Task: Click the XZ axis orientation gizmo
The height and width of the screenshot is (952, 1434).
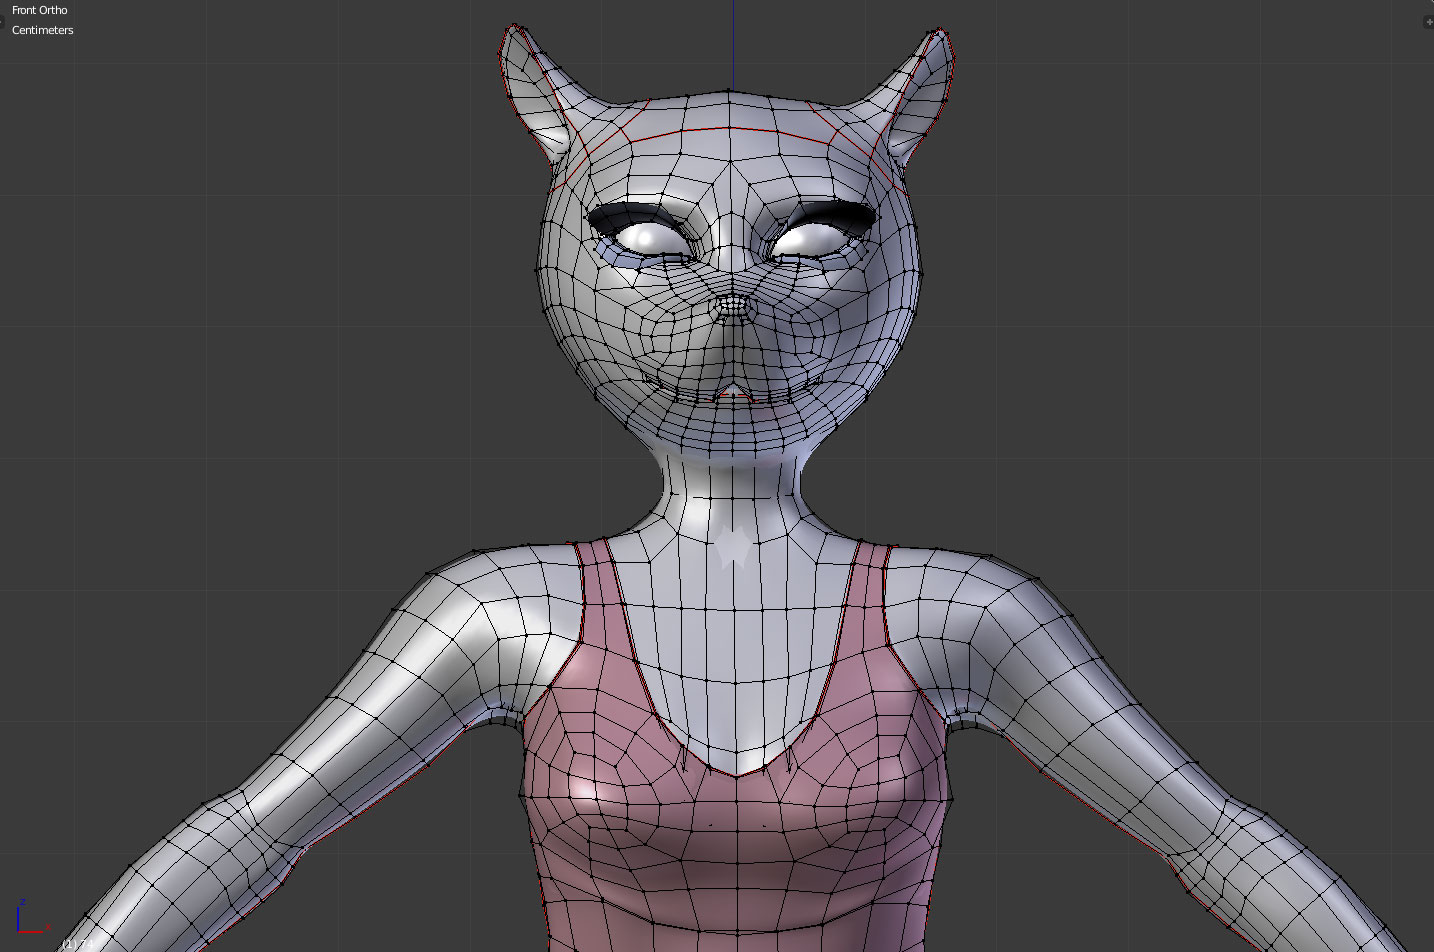Action: tap(28, 918)
